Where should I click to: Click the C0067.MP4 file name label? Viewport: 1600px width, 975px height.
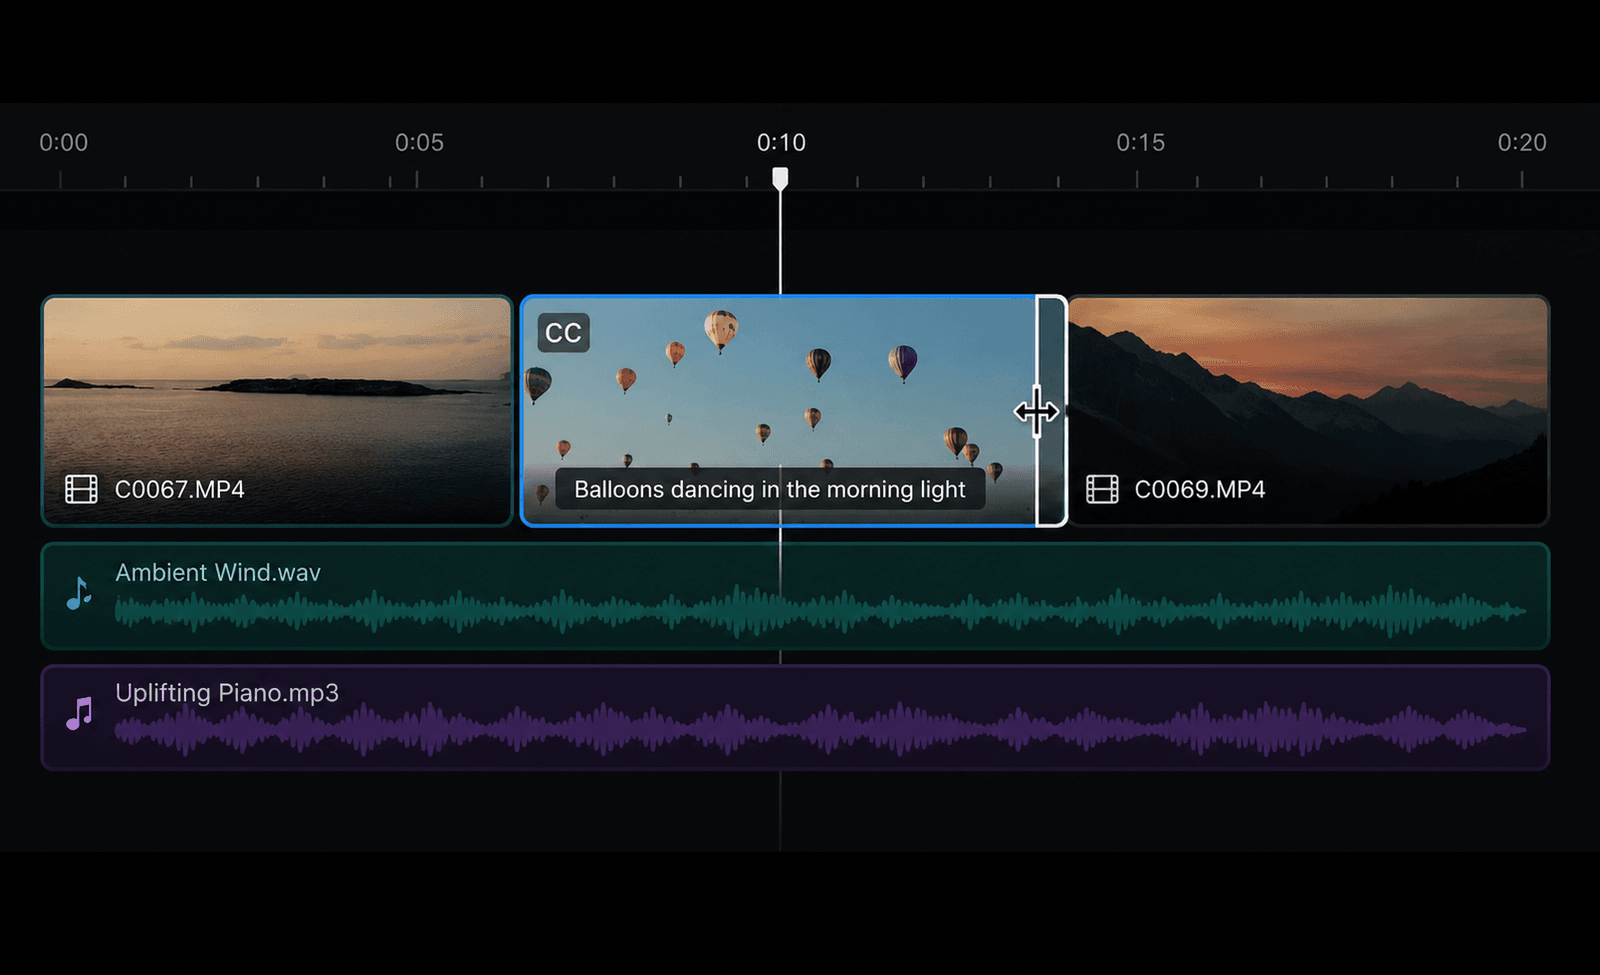coord(180,489)
